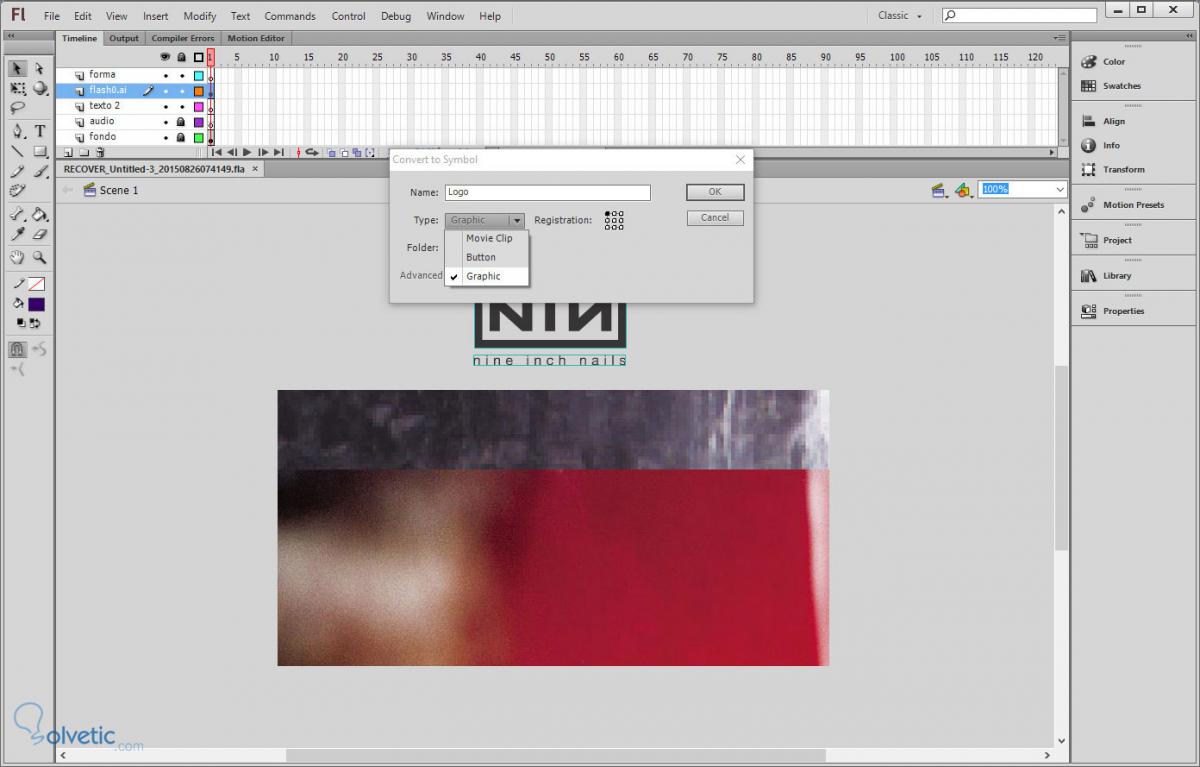This screenshot has width=1200, height=767.
Task: Open the Modify menu
Action: click(200, 16)
